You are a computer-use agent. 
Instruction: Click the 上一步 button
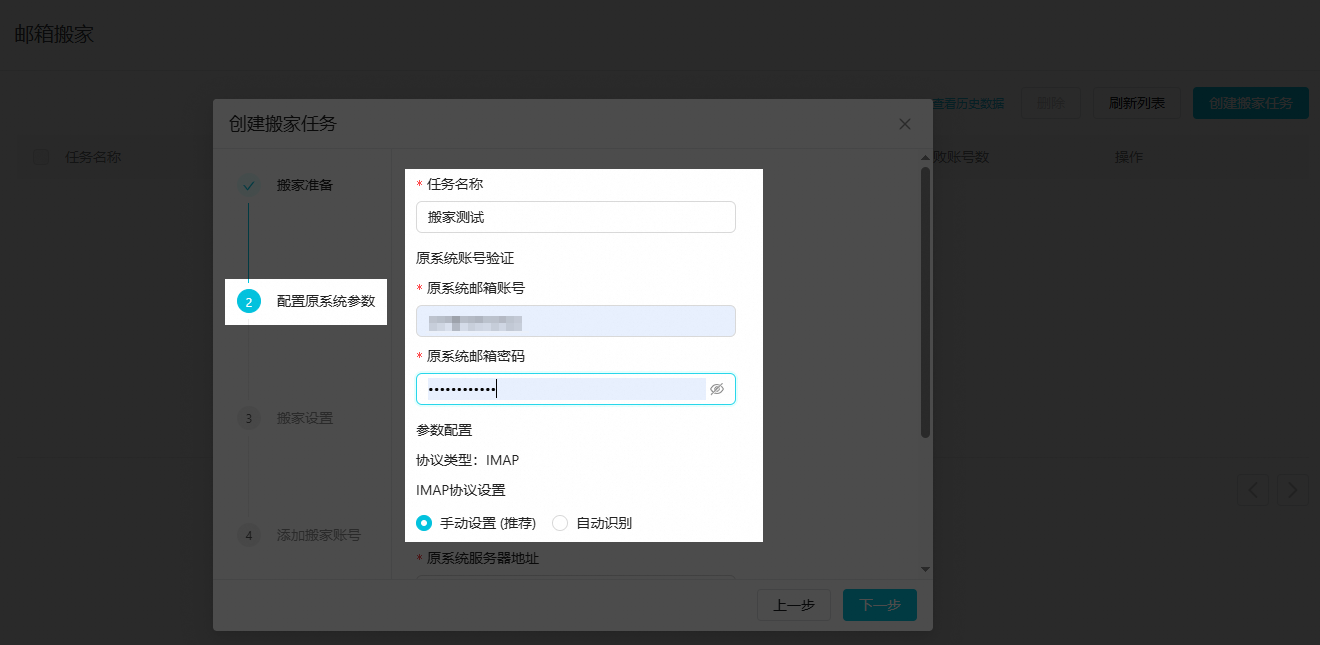pos(794,605)
